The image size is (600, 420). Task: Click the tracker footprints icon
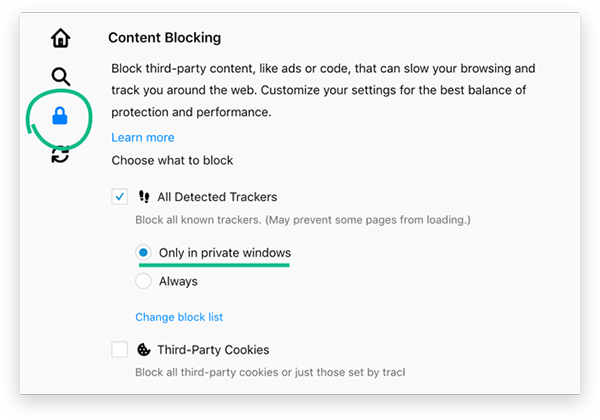tap(144, 197)
